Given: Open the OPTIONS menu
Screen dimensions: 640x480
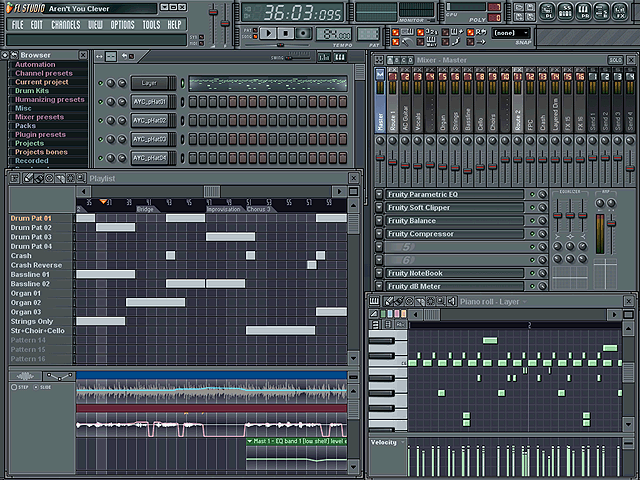Looking at the screenshot, I should (122, 25).
